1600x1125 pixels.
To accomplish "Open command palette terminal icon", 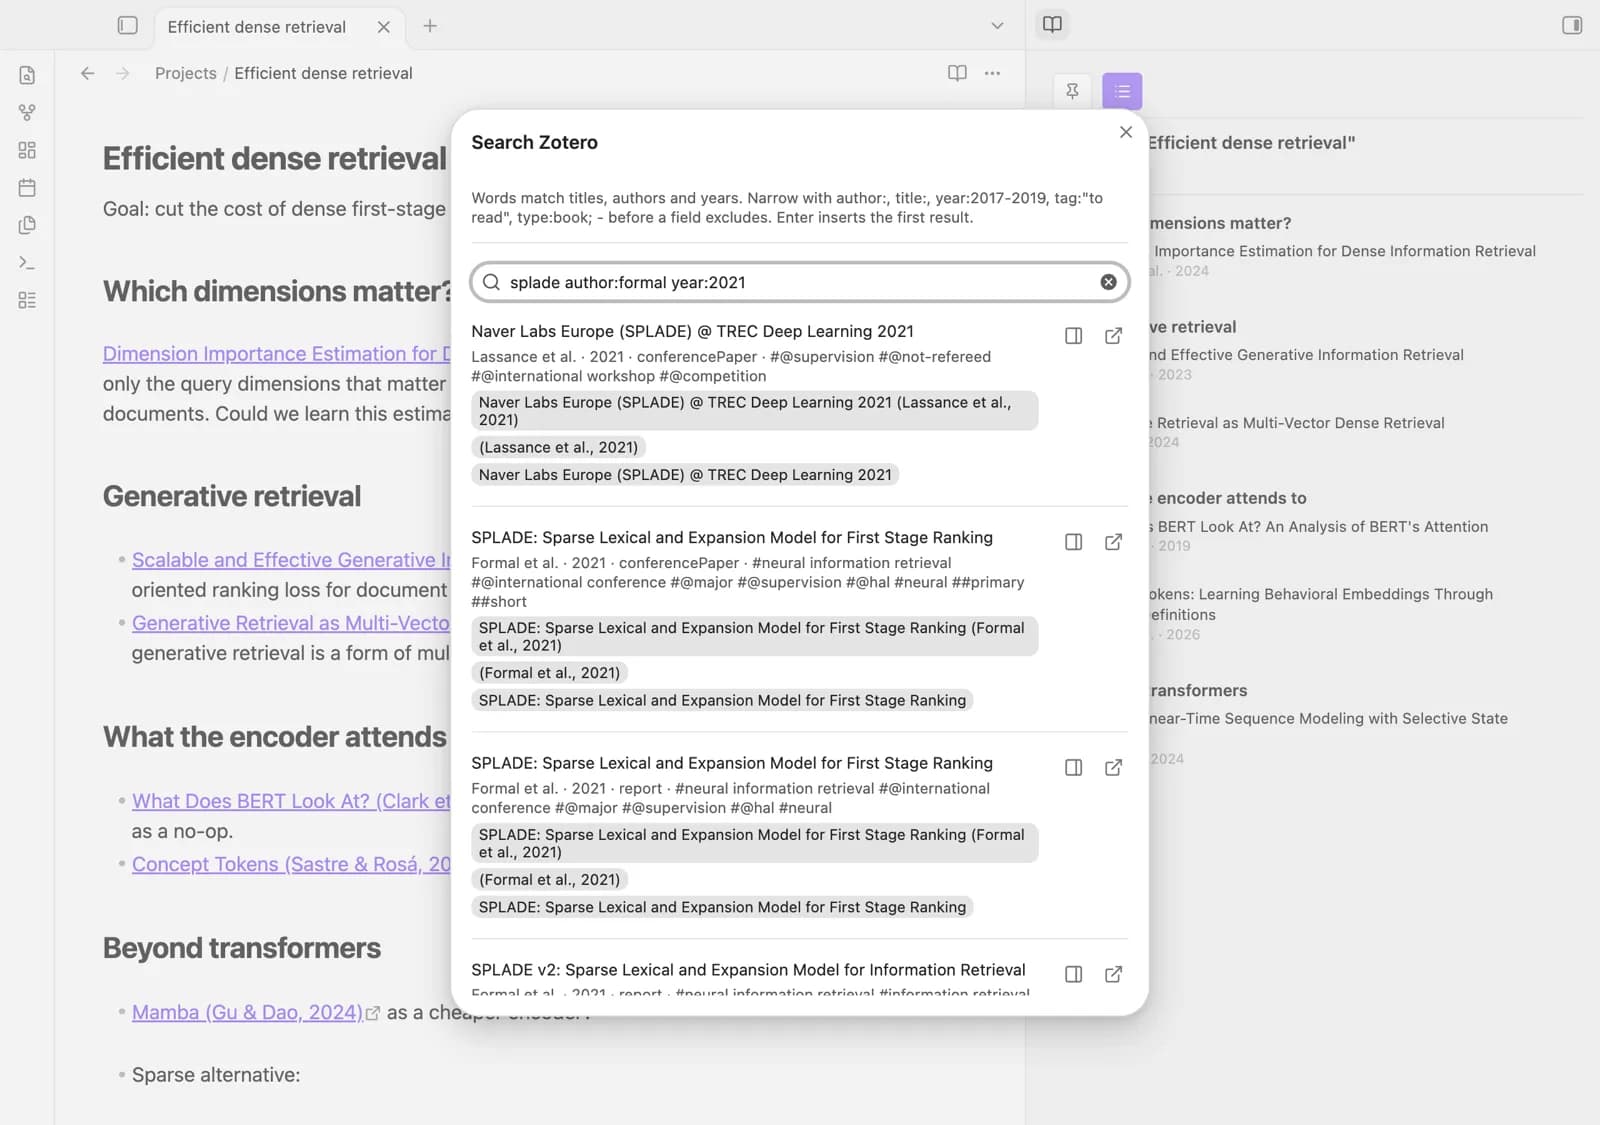I will 27,262.
